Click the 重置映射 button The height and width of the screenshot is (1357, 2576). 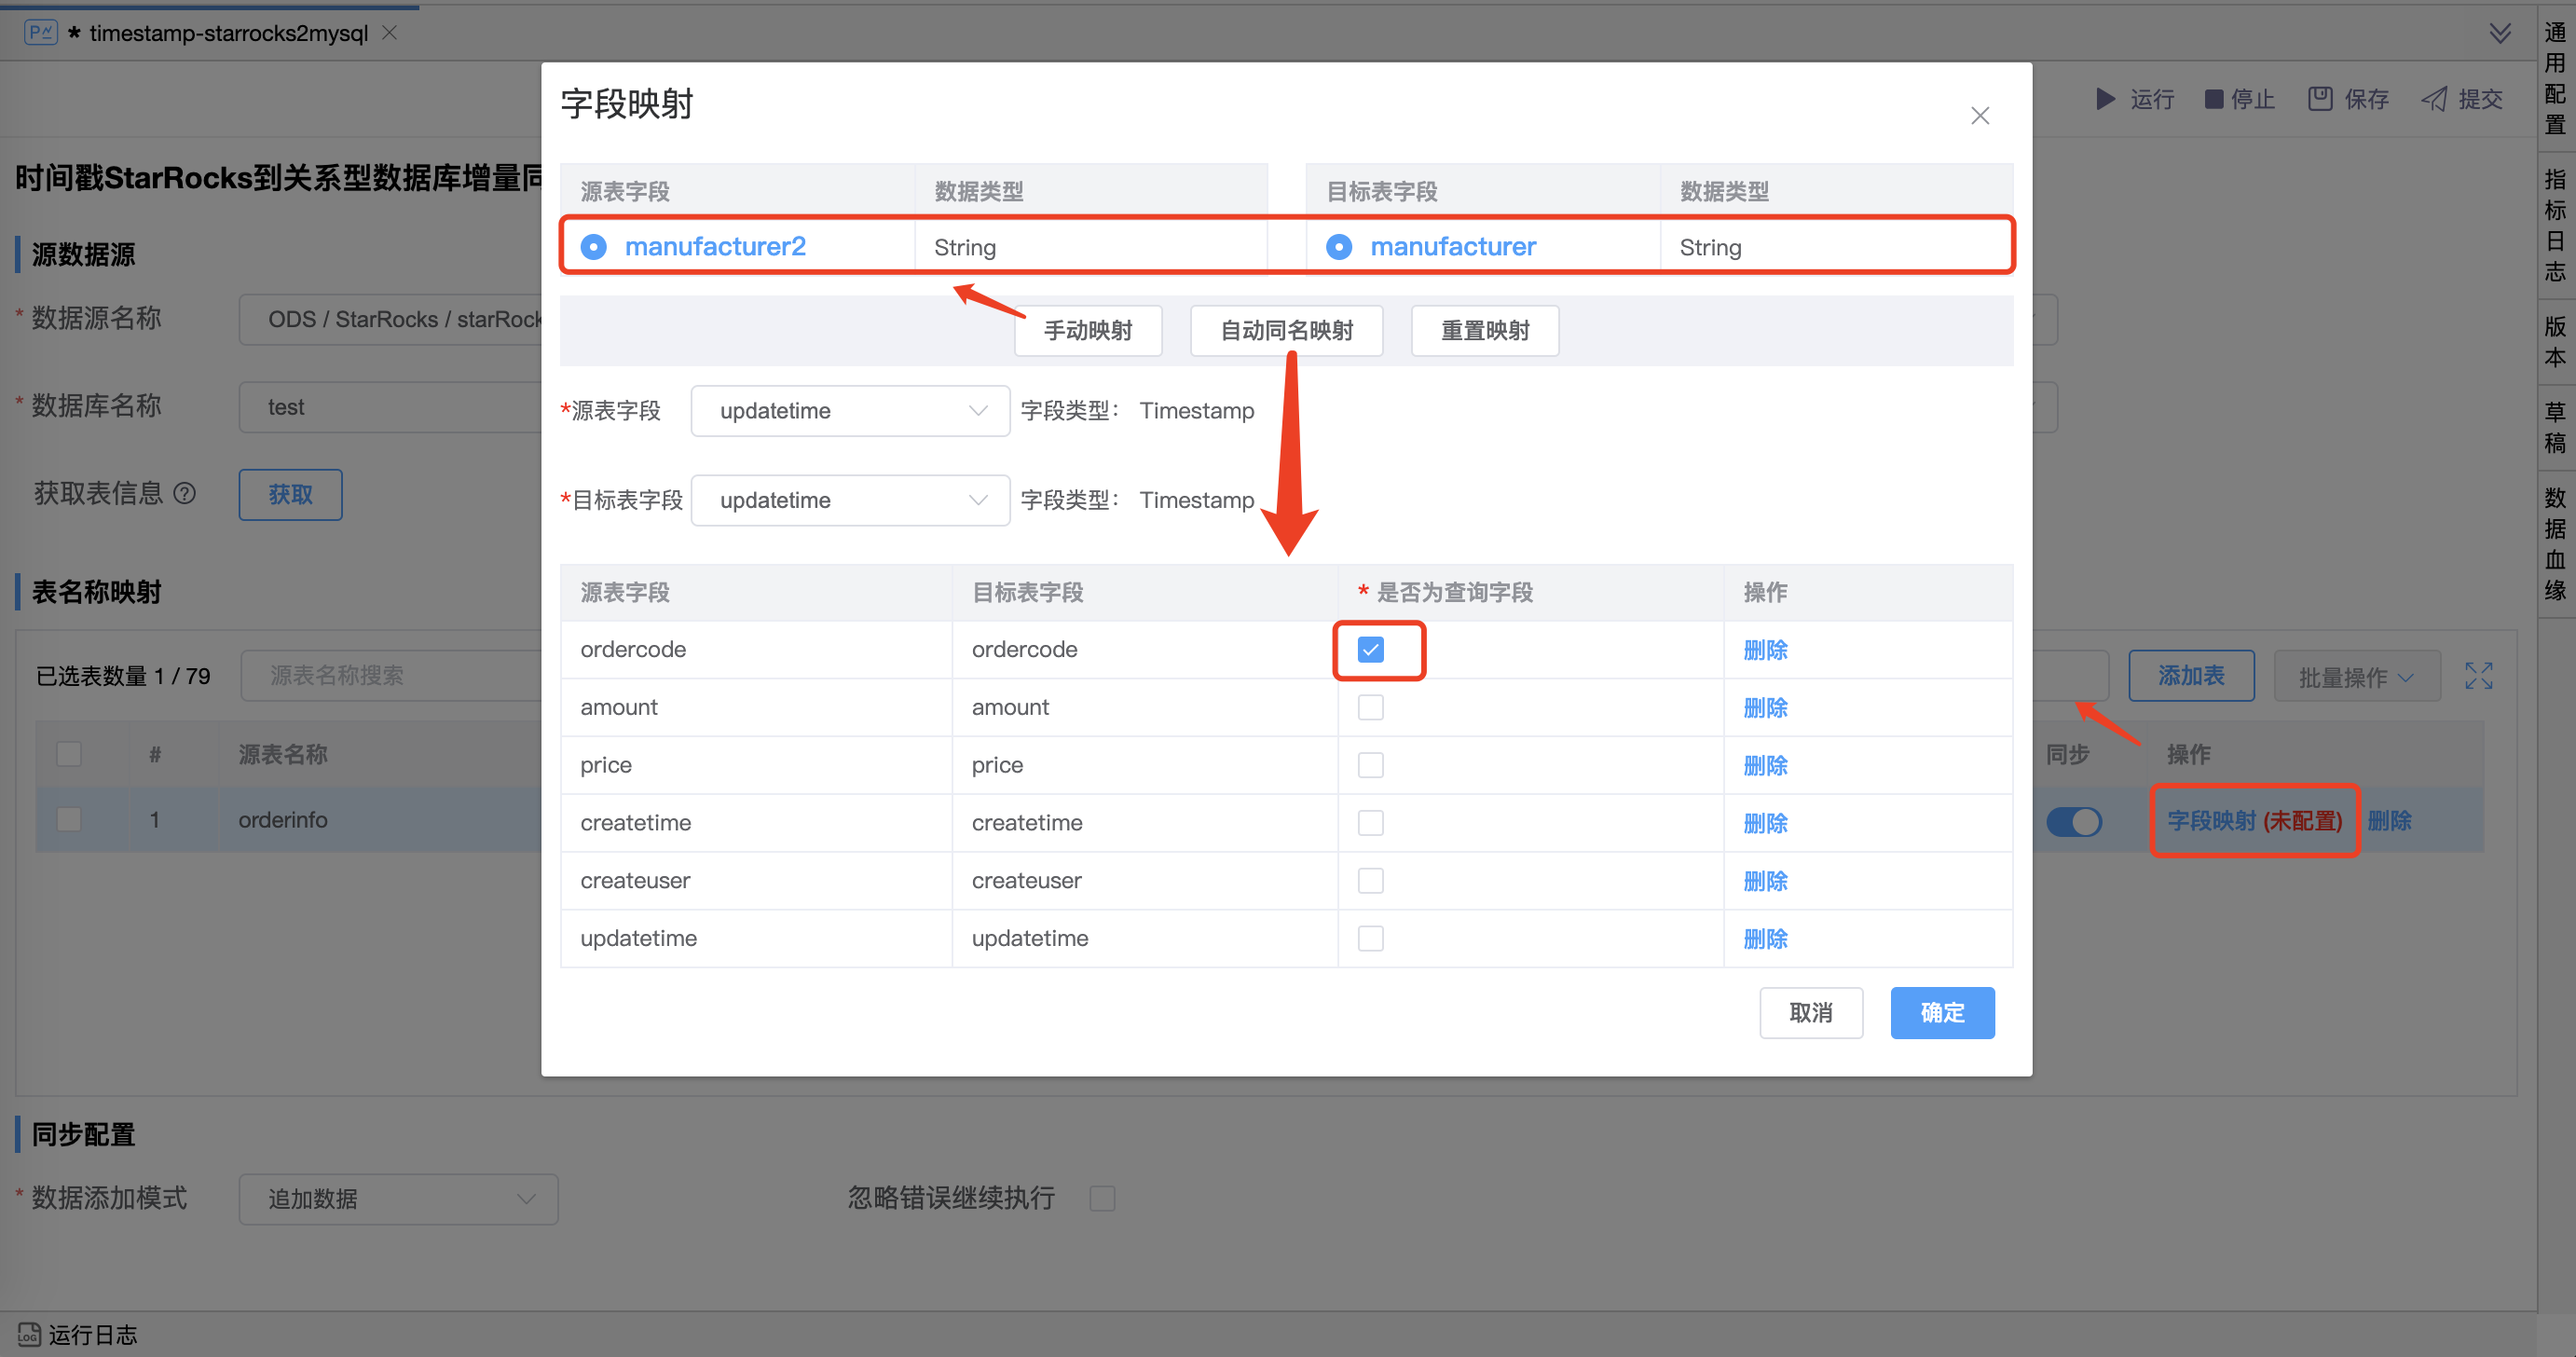point(1484,331)
